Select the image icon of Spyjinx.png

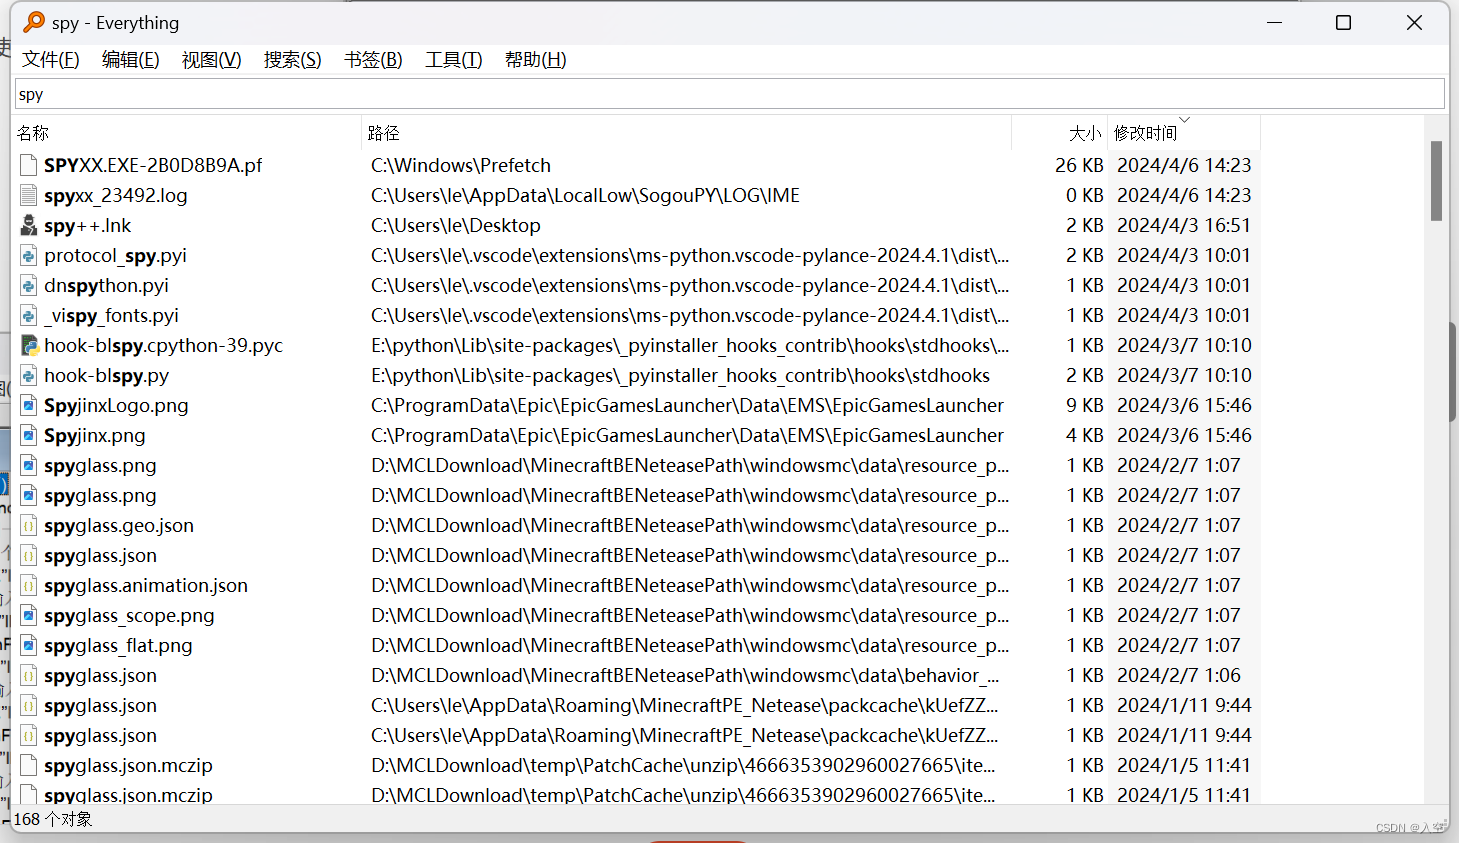click(29, 435)
